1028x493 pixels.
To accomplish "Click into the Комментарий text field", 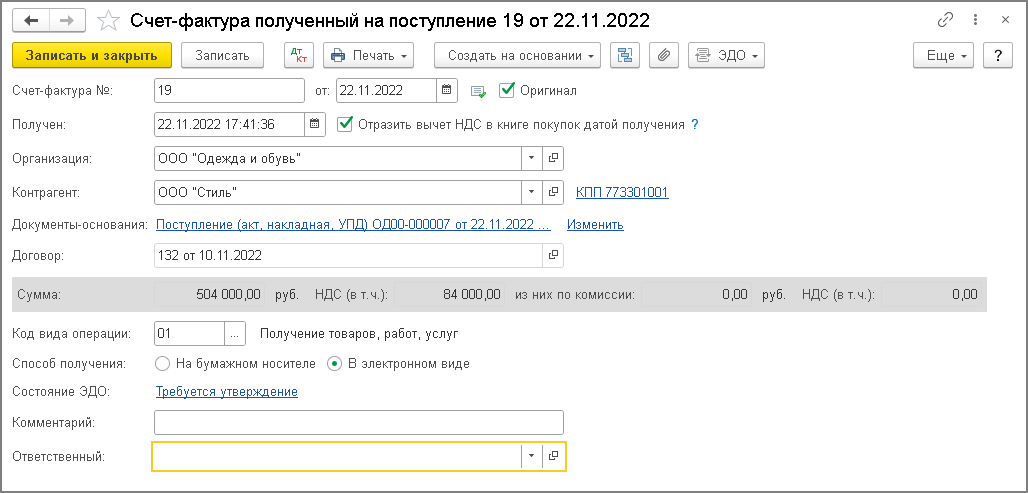I will (x=359, y=423).
